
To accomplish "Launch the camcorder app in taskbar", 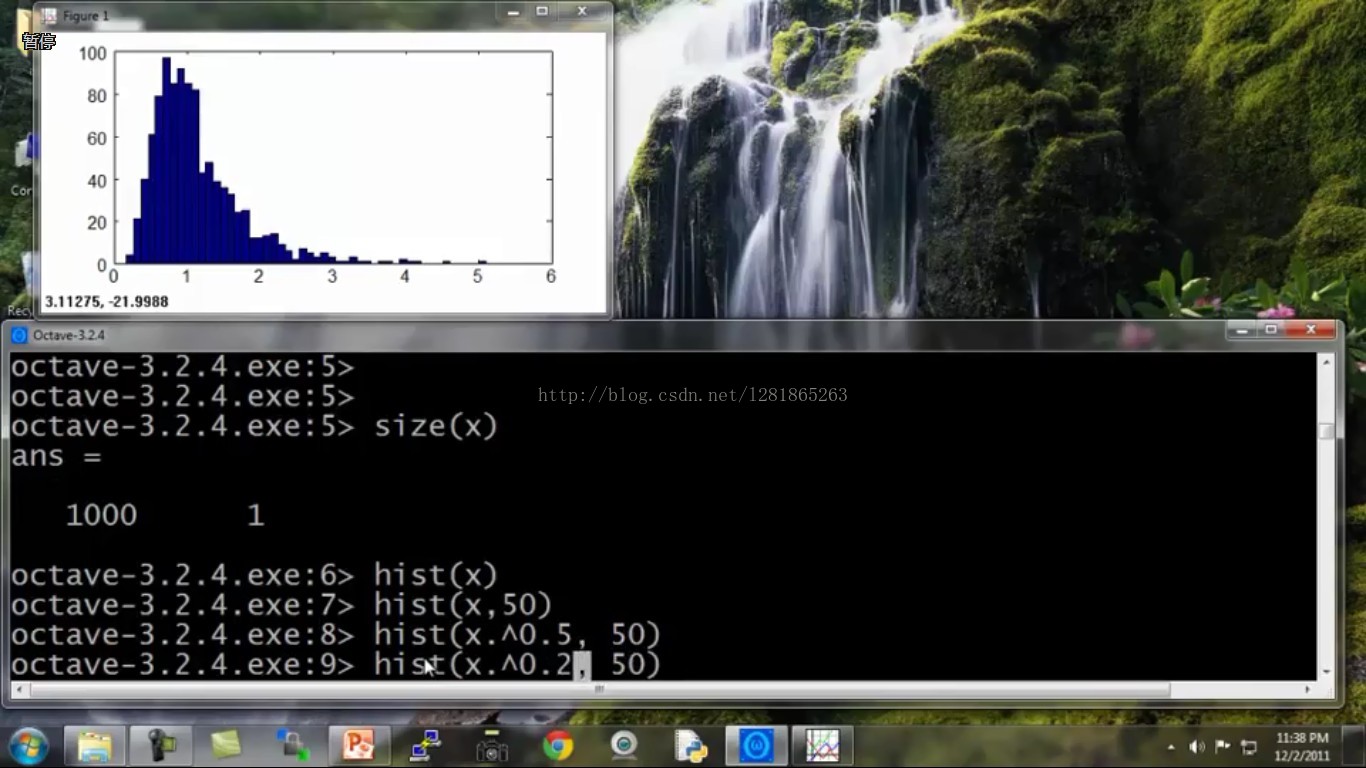I will (x=161, y=746).
